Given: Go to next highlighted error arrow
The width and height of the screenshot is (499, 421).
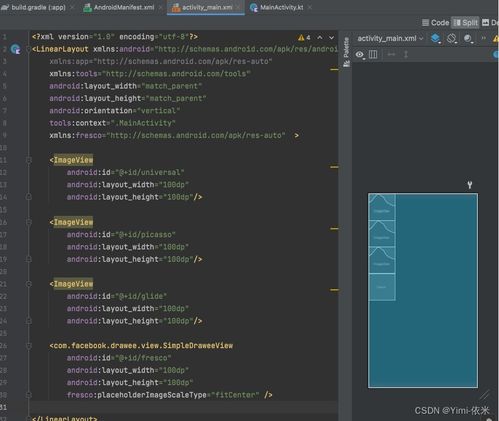Looking at the screenshot, I should (331, 38).
